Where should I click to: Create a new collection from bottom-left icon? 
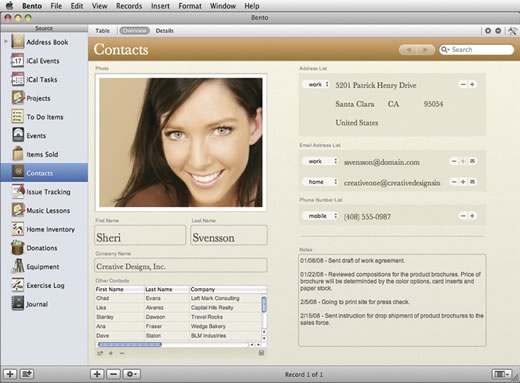pyautogui.click(x=27, y=374)
